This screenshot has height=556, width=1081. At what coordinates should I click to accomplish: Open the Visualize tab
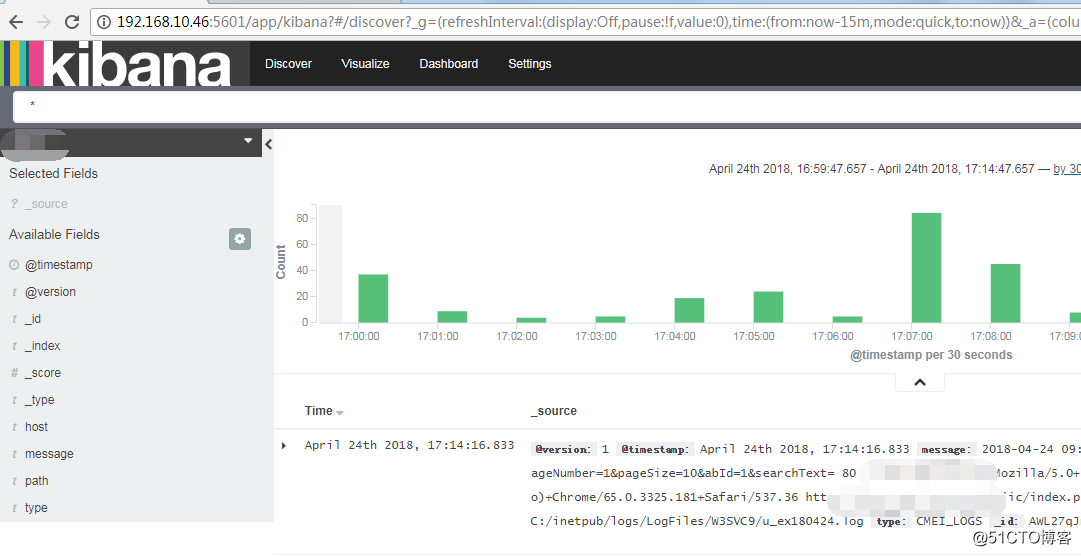(x=365, y=63)
